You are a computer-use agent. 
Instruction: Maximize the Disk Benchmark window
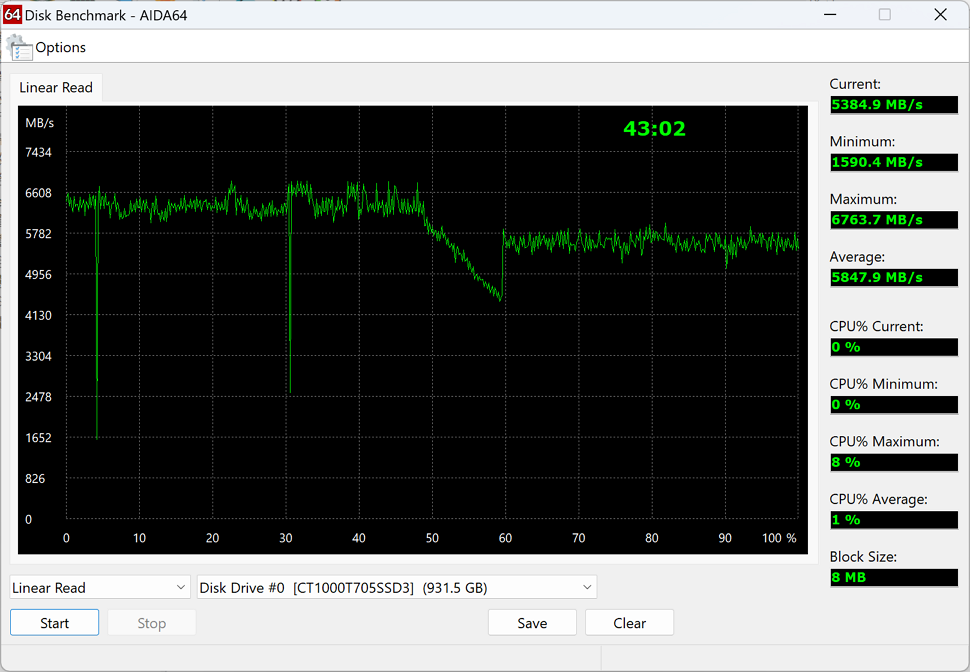pyautogui.click(x=885, y=14)
